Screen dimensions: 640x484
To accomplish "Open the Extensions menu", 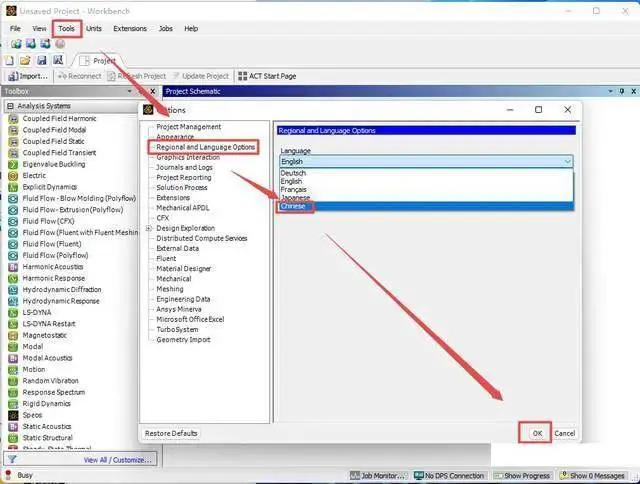I will pos(130,29).
